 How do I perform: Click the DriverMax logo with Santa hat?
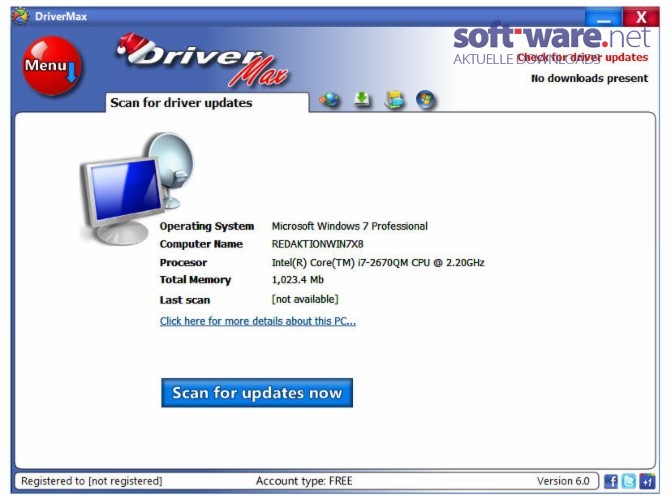203,61
